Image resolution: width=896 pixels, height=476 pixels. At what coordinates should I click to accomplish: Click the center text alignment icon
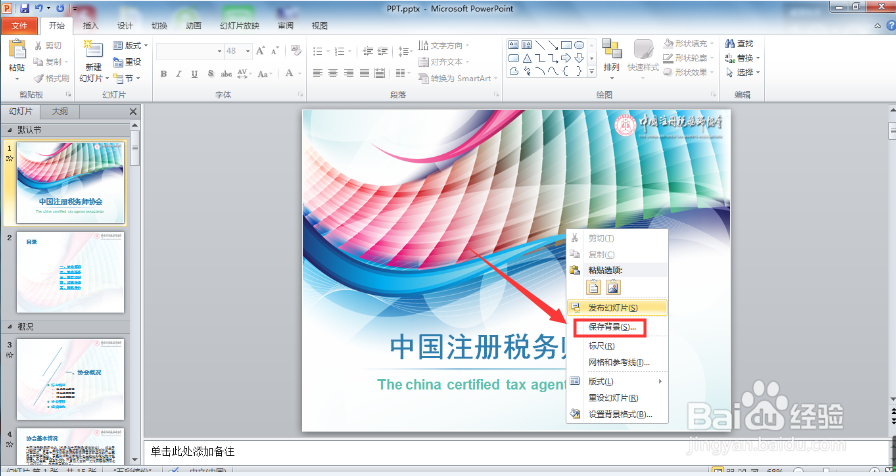(333, 73)
